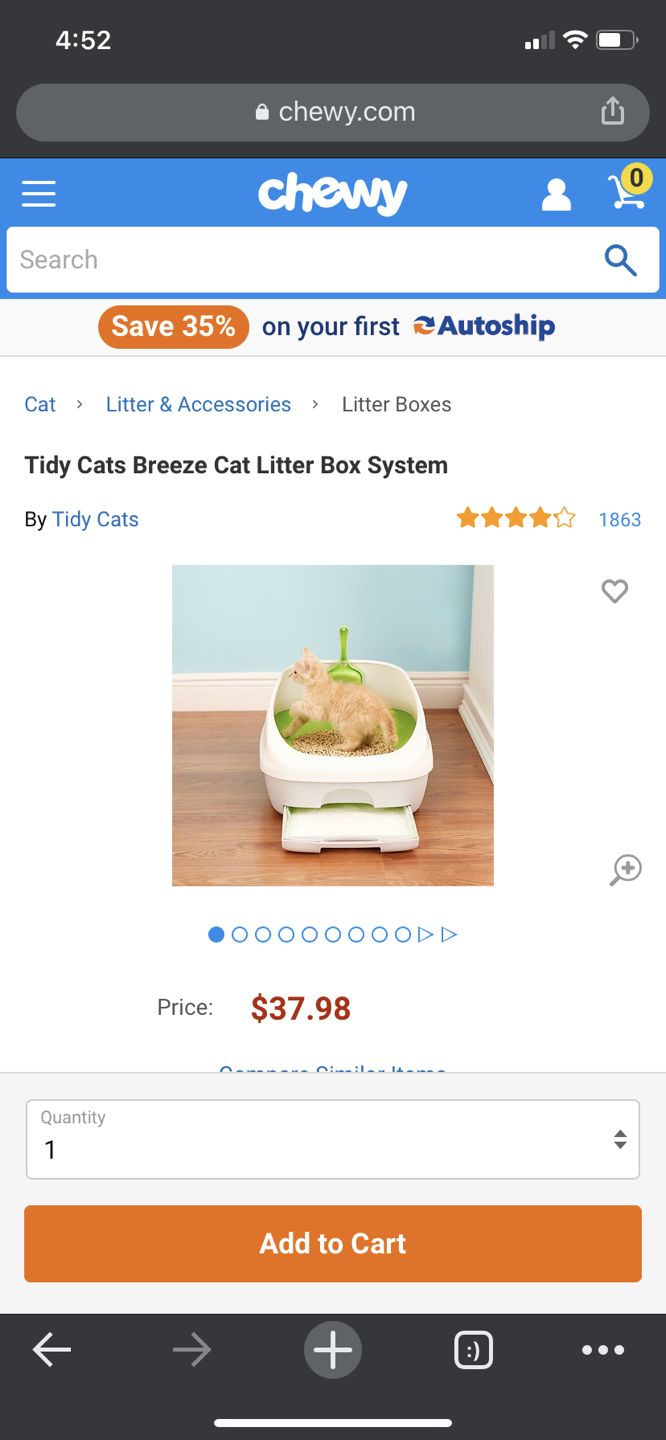666x1440 pixels.
Task: Advance carousel with the play arrow
Action: [426, 934]
